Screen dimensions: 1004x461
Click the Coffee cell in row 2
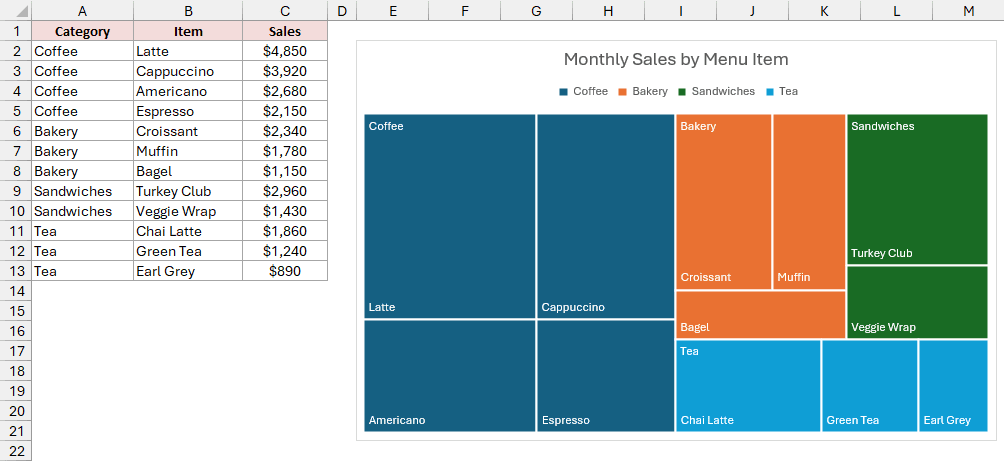tap(83, 51)
